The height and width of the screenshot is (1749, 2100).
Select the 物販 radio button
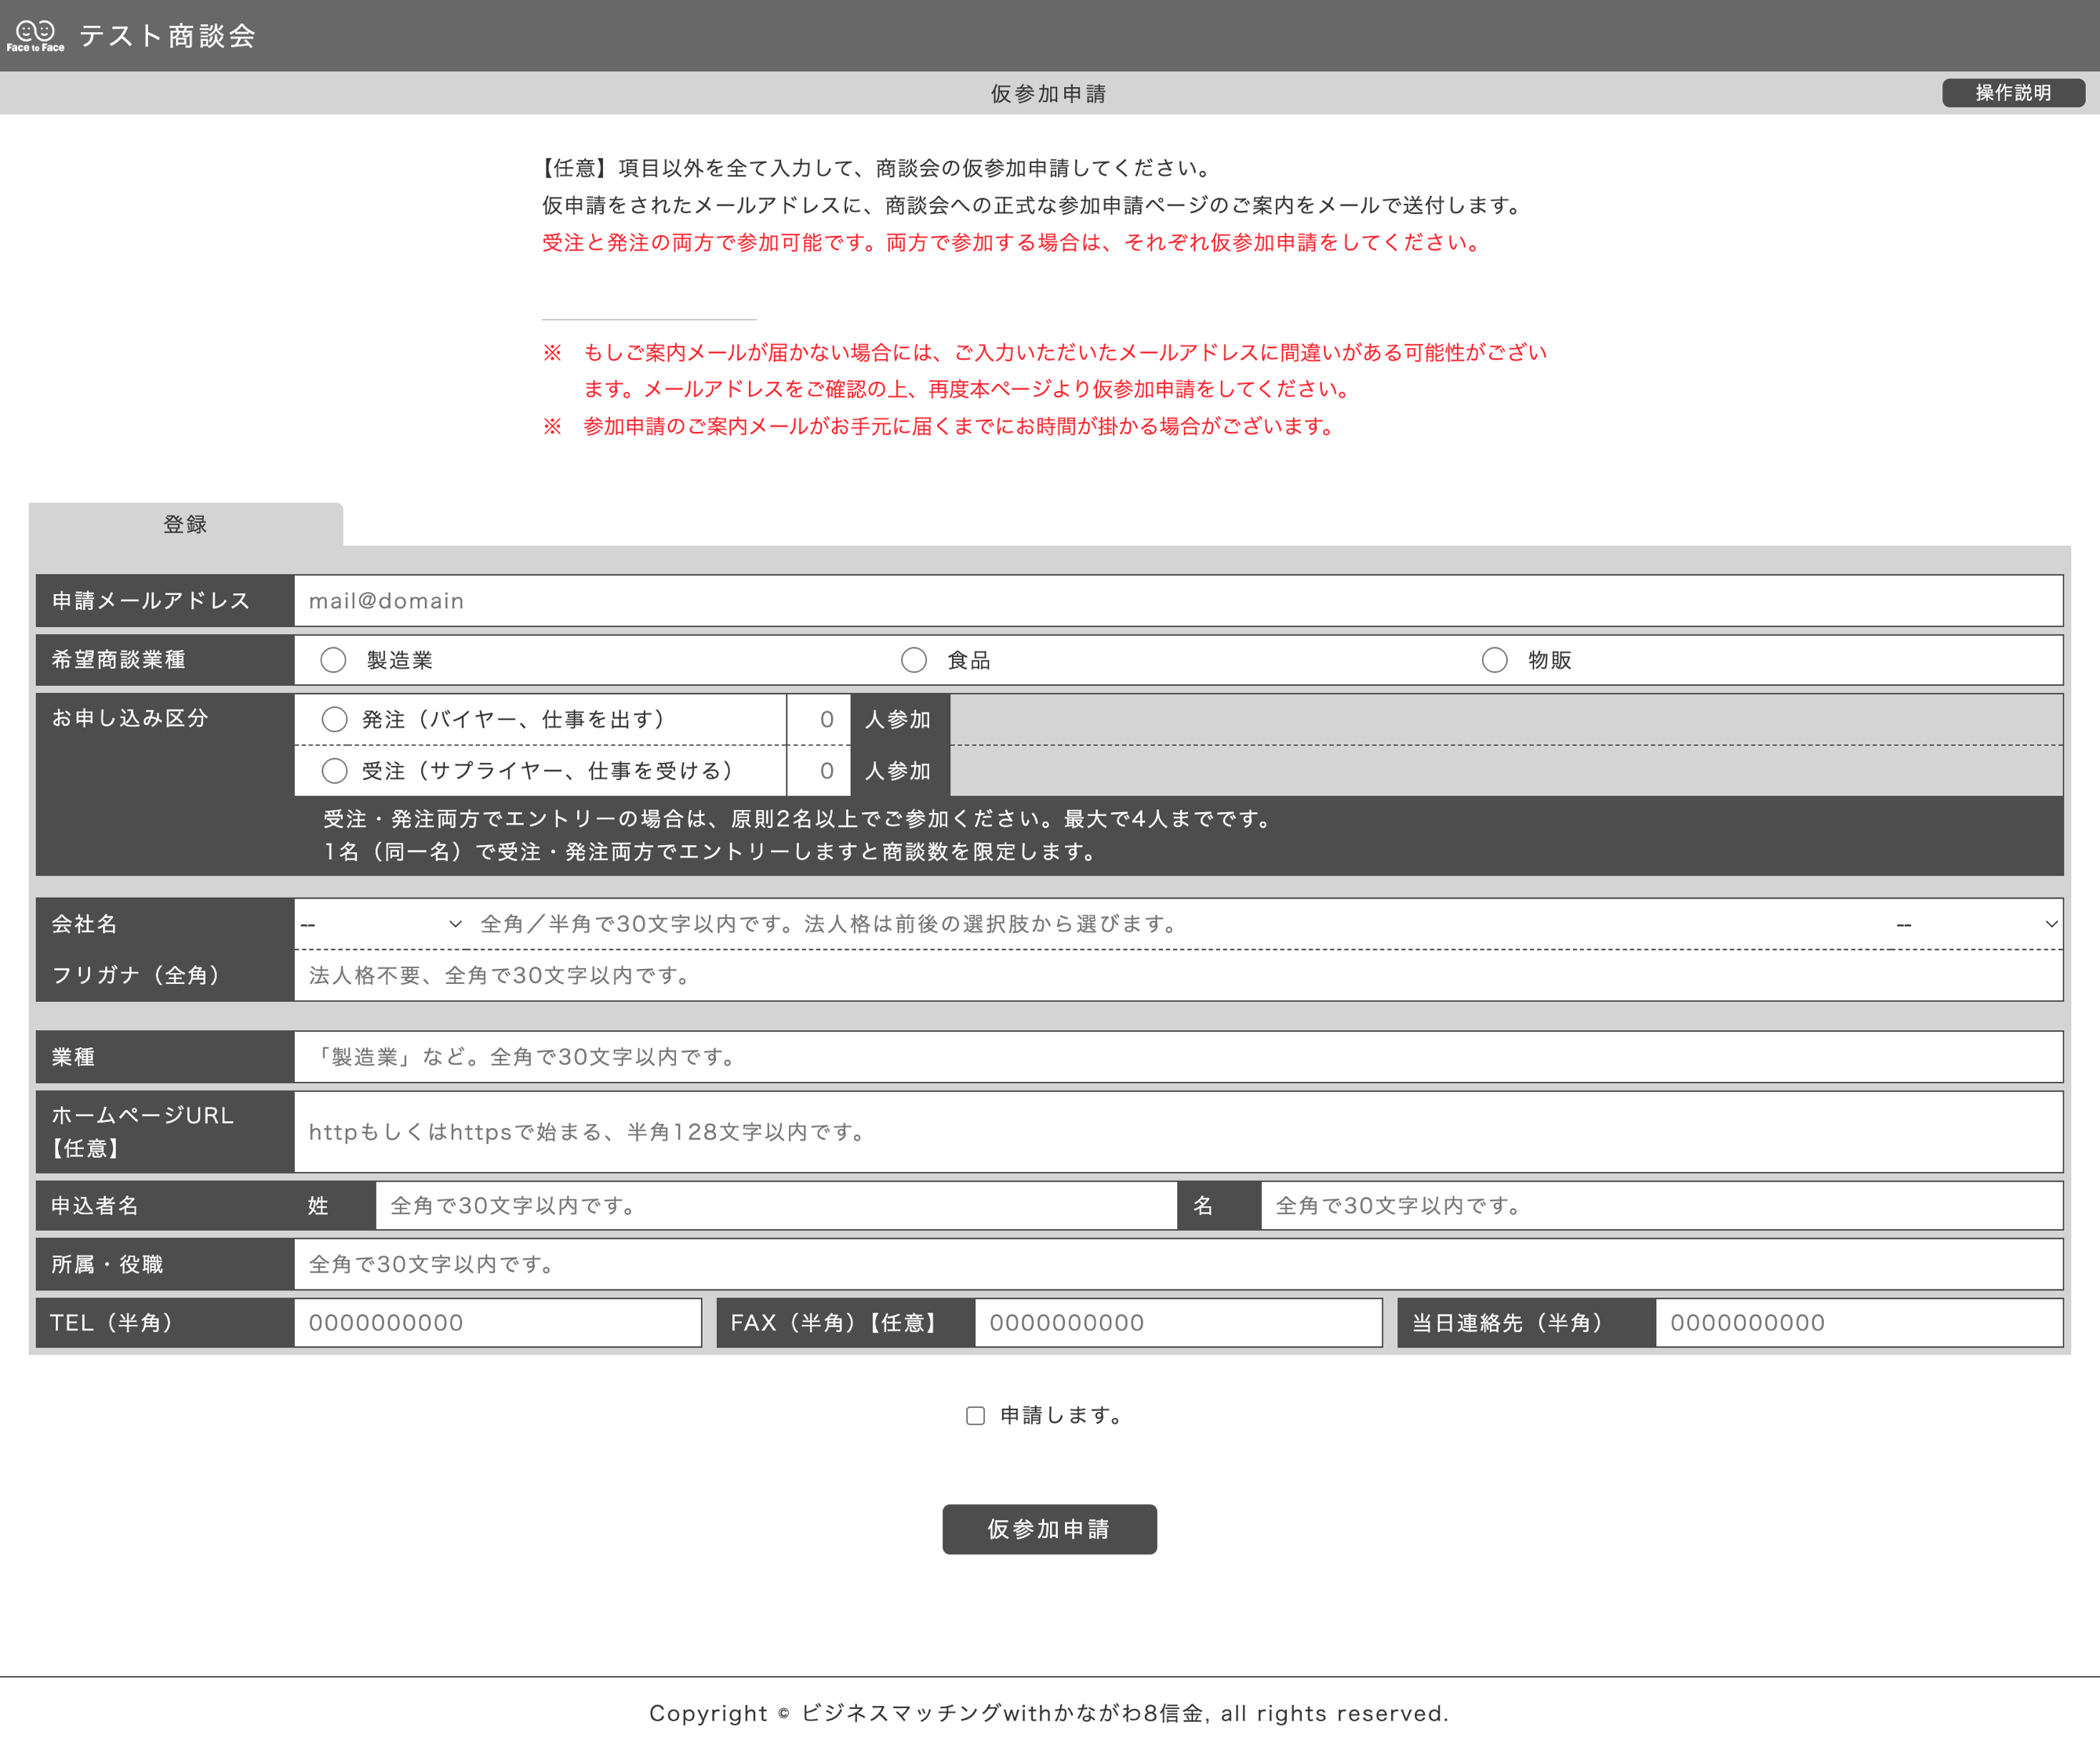click(1494, 659)
